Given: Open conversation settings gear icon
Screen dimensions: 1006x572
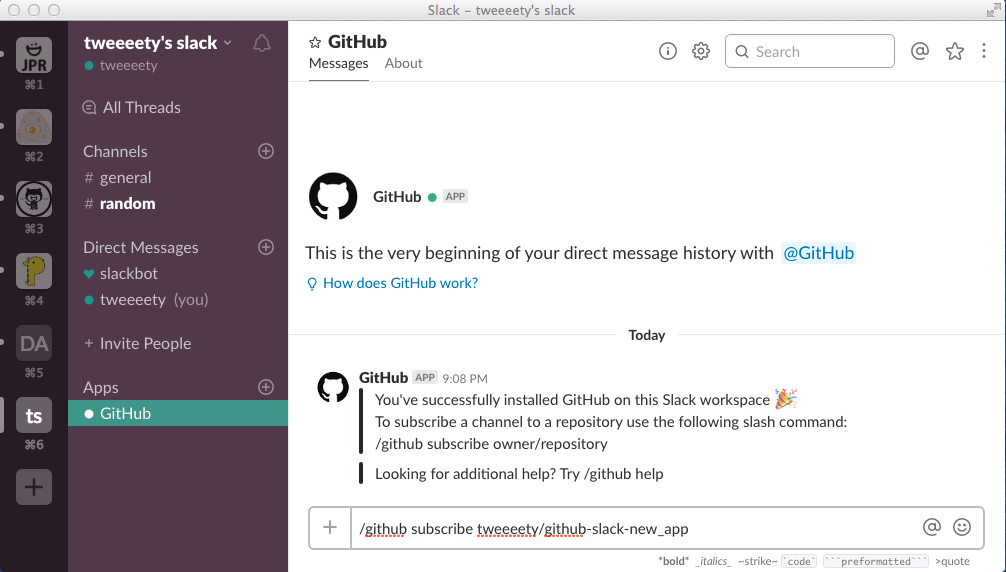Looking at the screenshot, I should [x=701, y=51].
